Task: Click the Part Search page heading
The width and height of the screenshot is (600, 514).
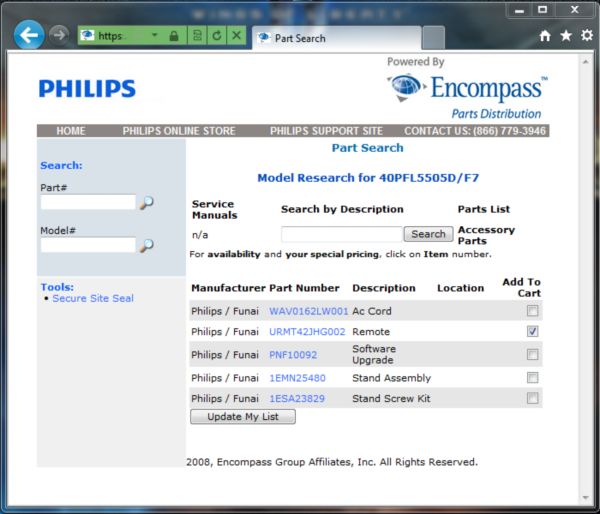Action: tap(367, 148)
